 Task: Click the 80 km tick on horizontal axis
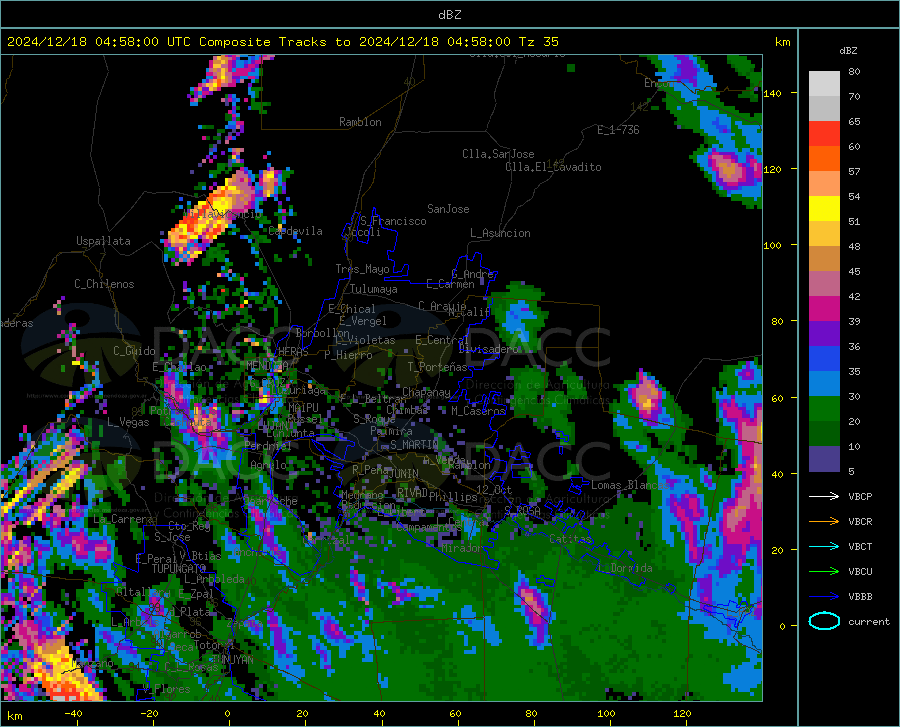531,714
